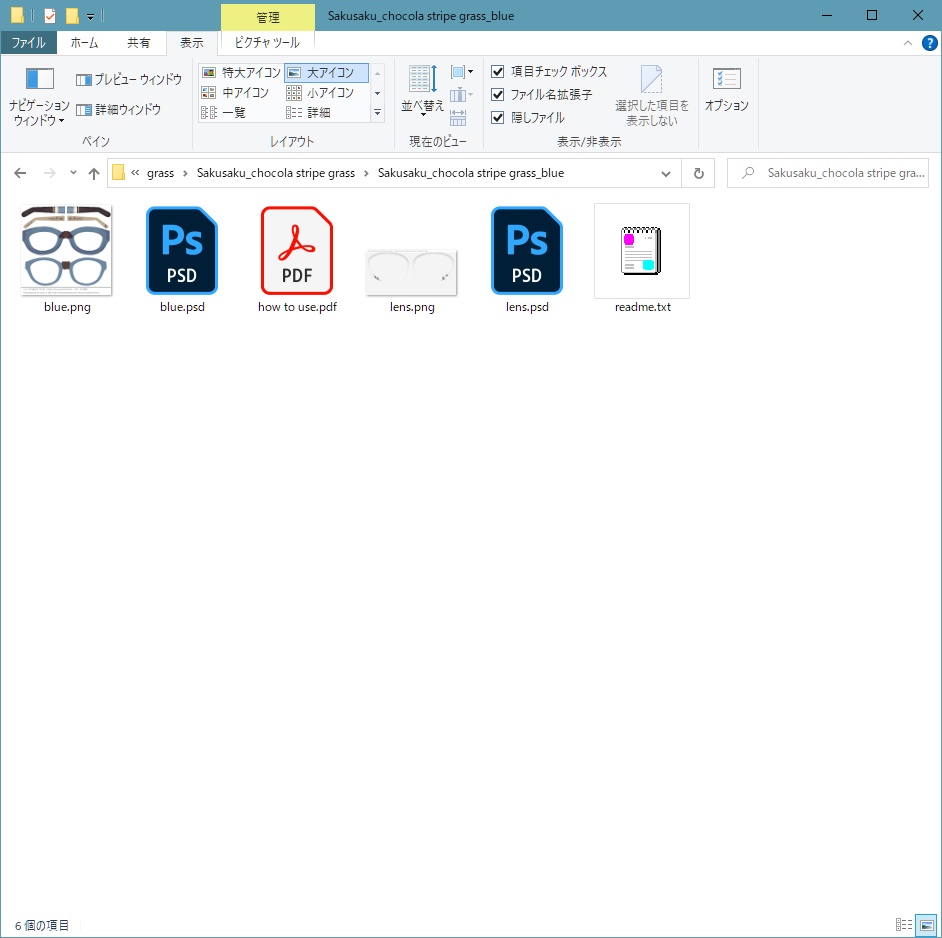This screenshot has width=942, height=938.
Task: Switch to Picture Tools (ピクチャ ツール) tab
Action: click(267, 43)
